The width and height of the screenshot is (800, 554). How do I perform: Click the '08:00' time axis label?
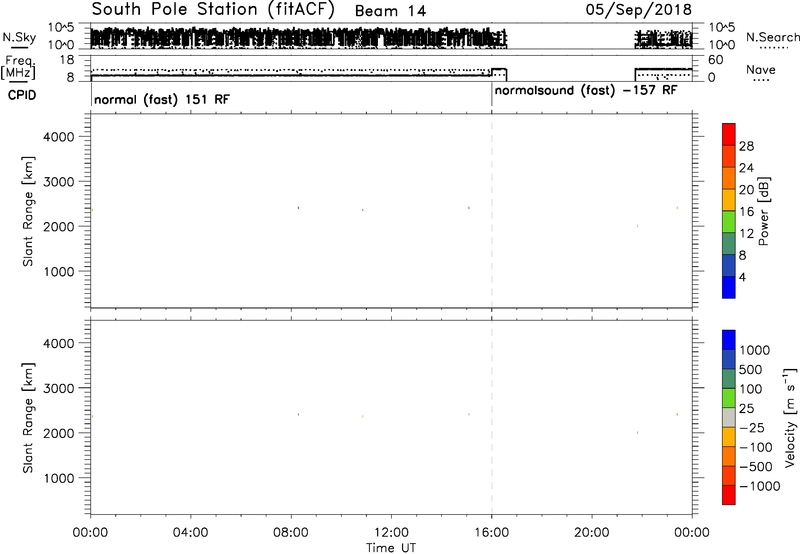291,533
